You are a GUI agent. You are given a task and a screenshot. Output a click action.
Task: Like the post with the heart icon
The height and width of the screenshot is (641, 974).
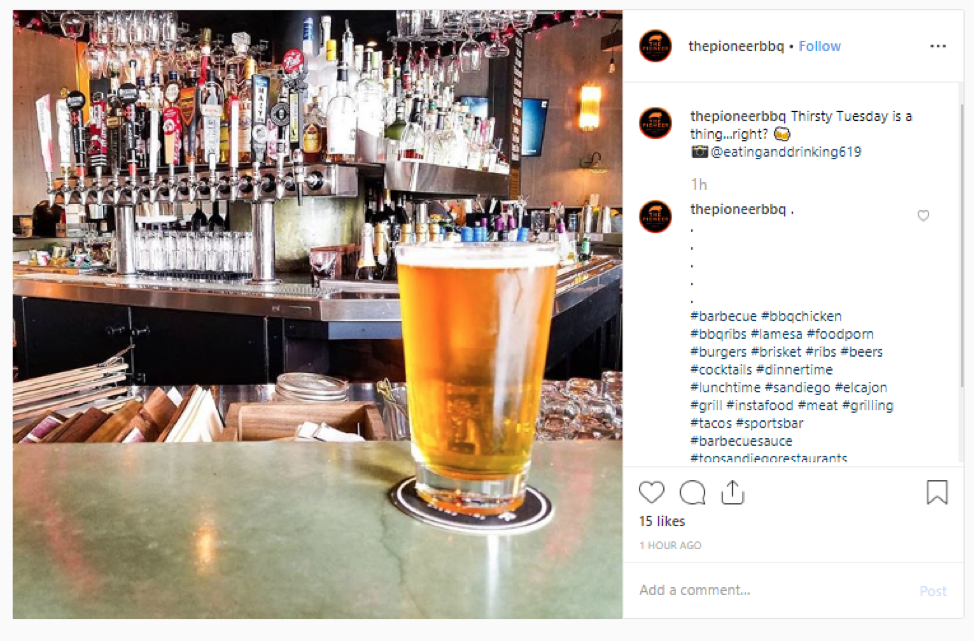652,493
